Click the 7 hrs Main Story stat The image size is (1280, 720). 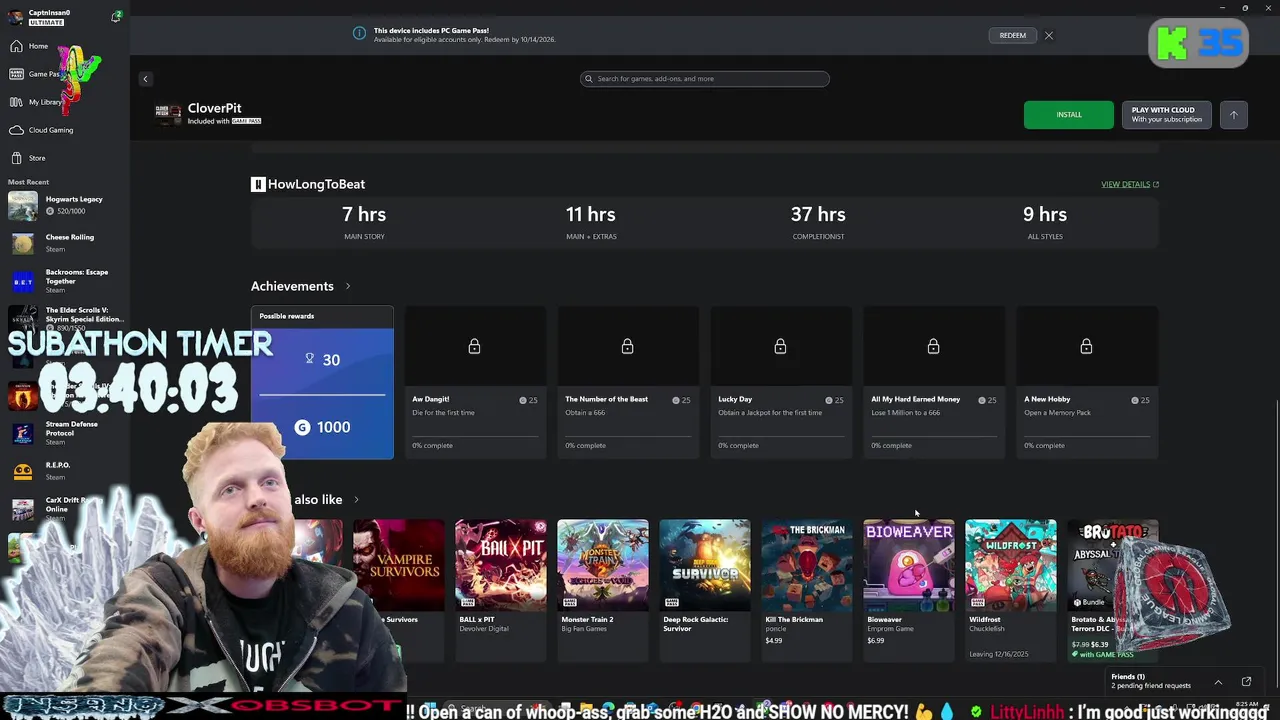click(x=363, y=222)
